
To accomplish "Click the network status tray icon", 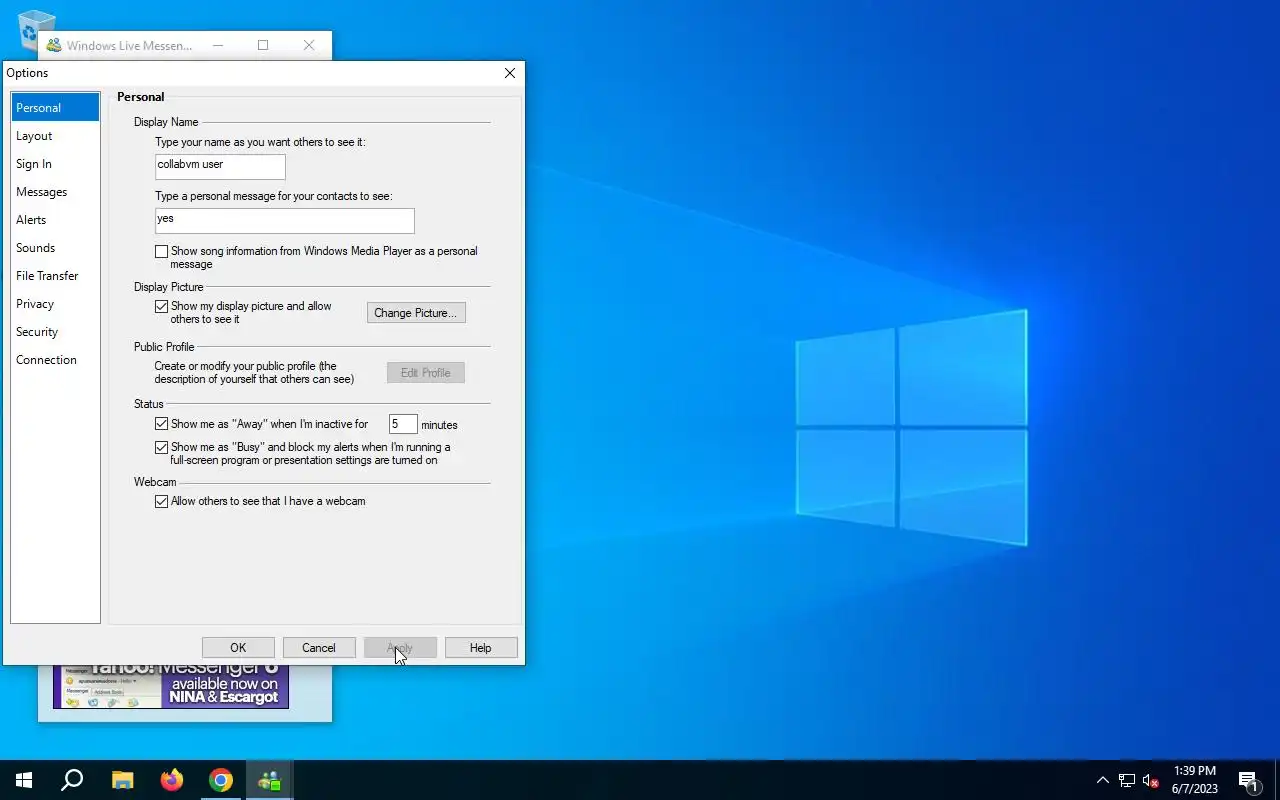I will (x=1127, y=780).
